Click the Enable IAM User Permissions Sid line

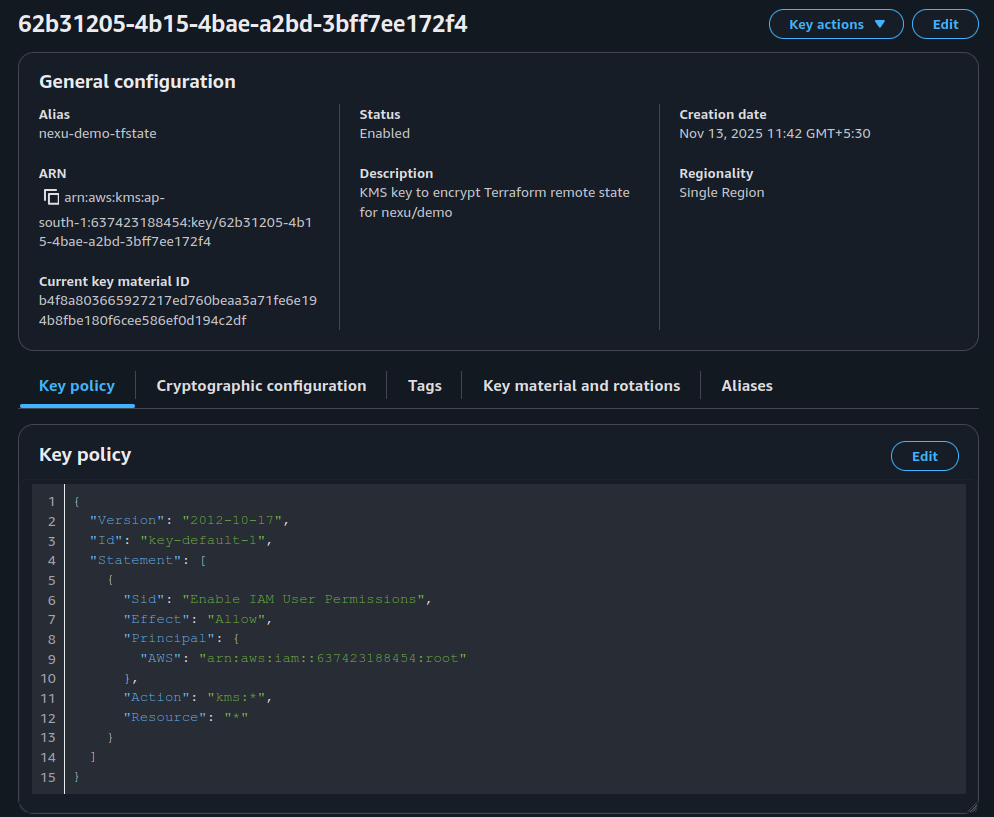[274, 600]
